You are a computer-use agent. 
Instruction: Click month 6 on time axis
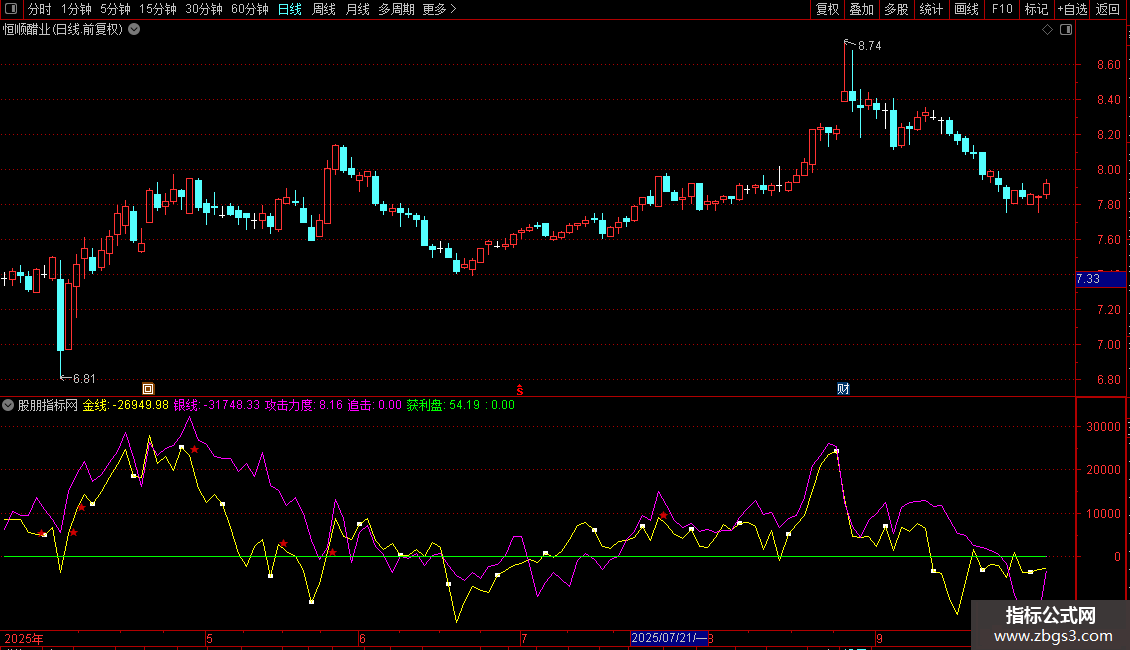coord(362,638)
